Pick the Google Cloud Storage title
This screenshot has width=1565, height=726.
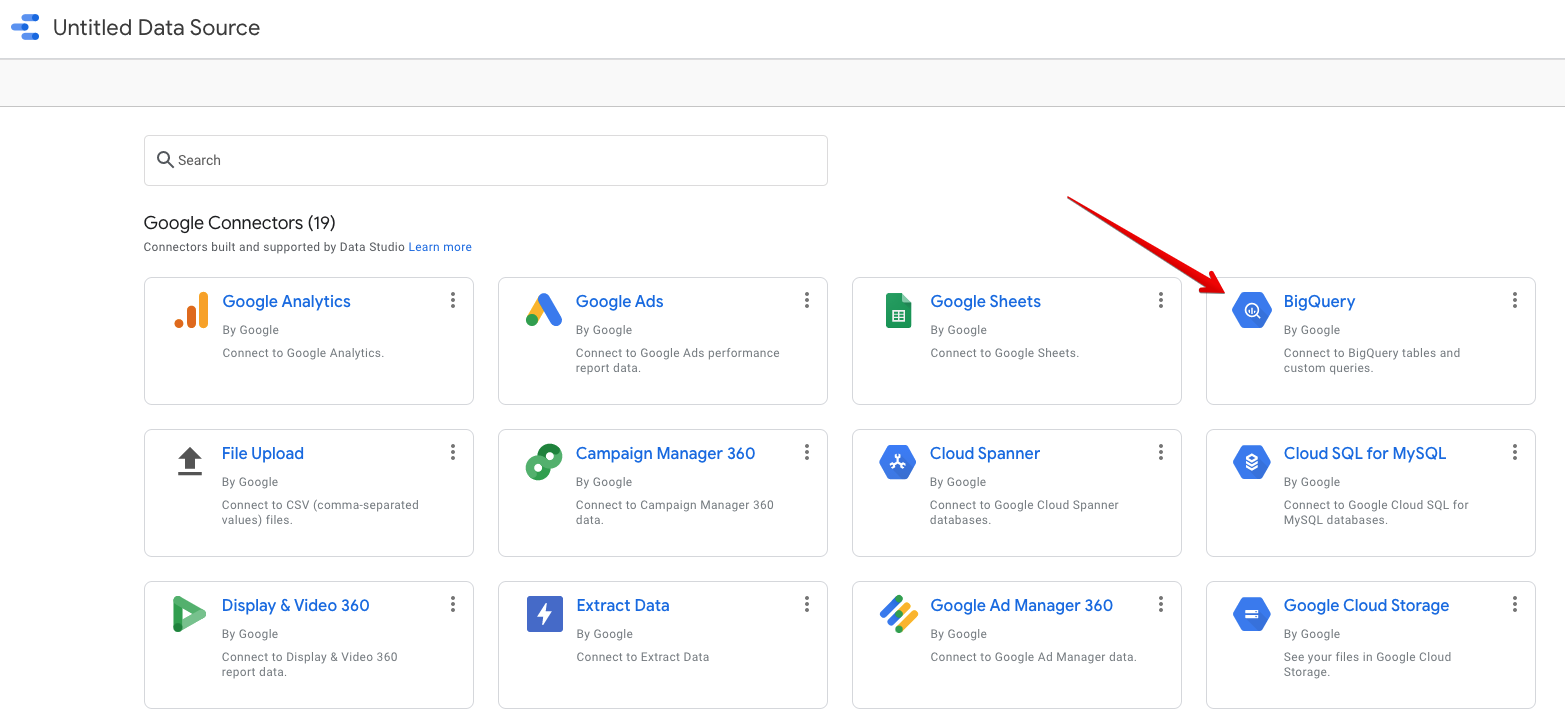point(1366,606)
